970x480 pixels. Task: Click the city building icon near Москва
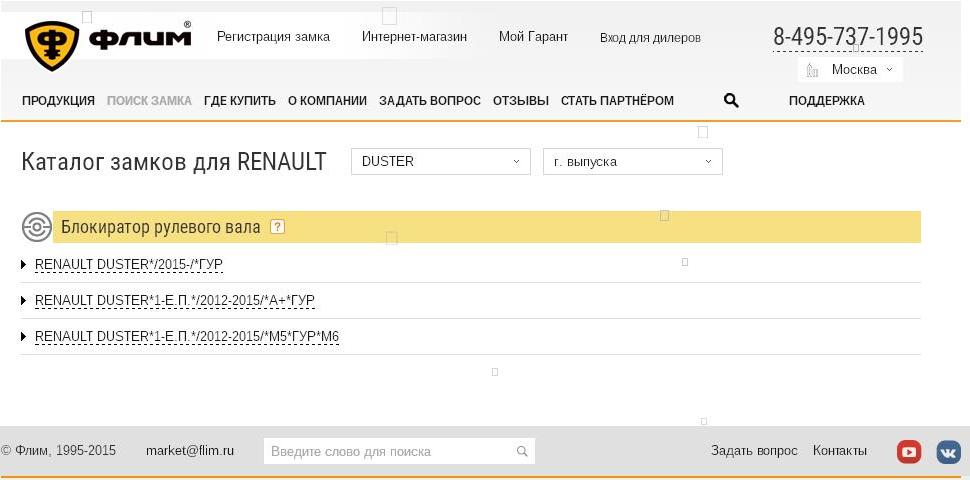tap(812, 70)
